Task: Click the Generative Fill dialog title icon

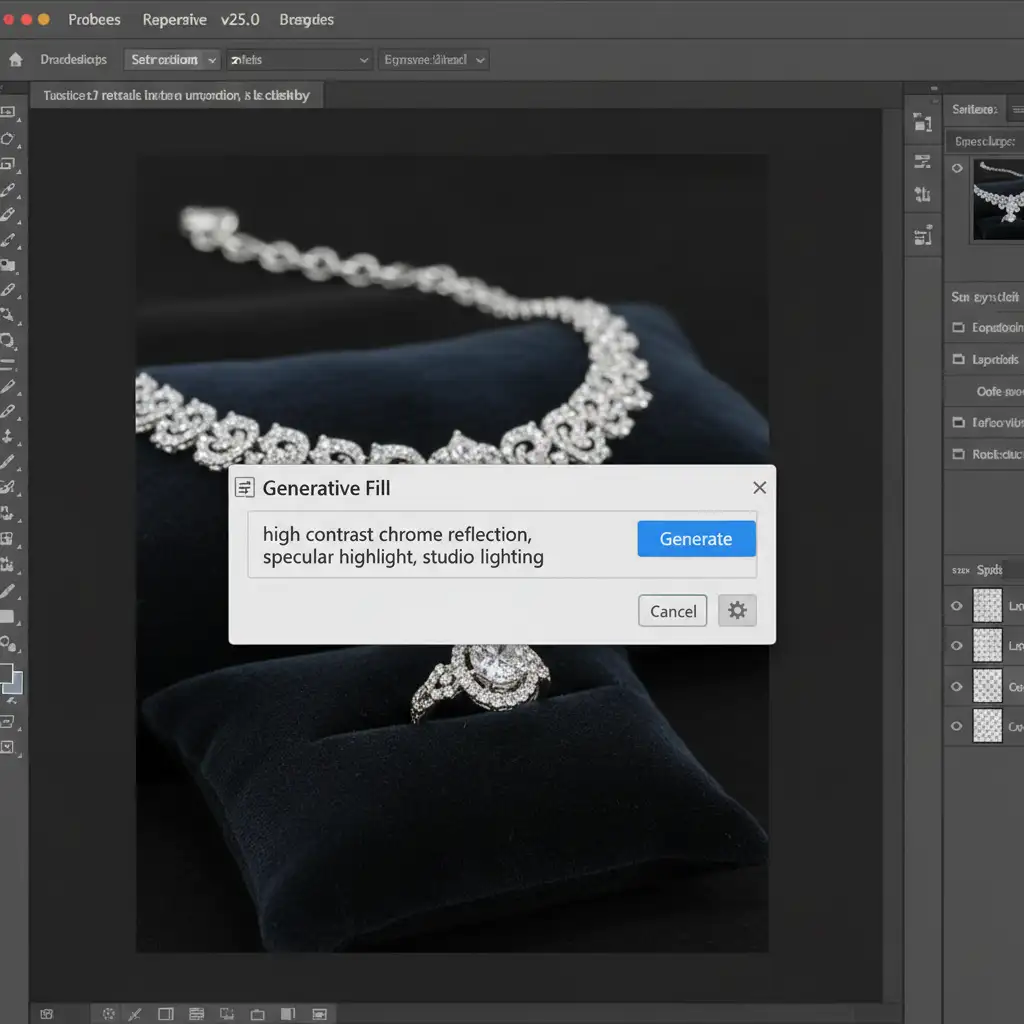Action: click(x=244, y=488)
